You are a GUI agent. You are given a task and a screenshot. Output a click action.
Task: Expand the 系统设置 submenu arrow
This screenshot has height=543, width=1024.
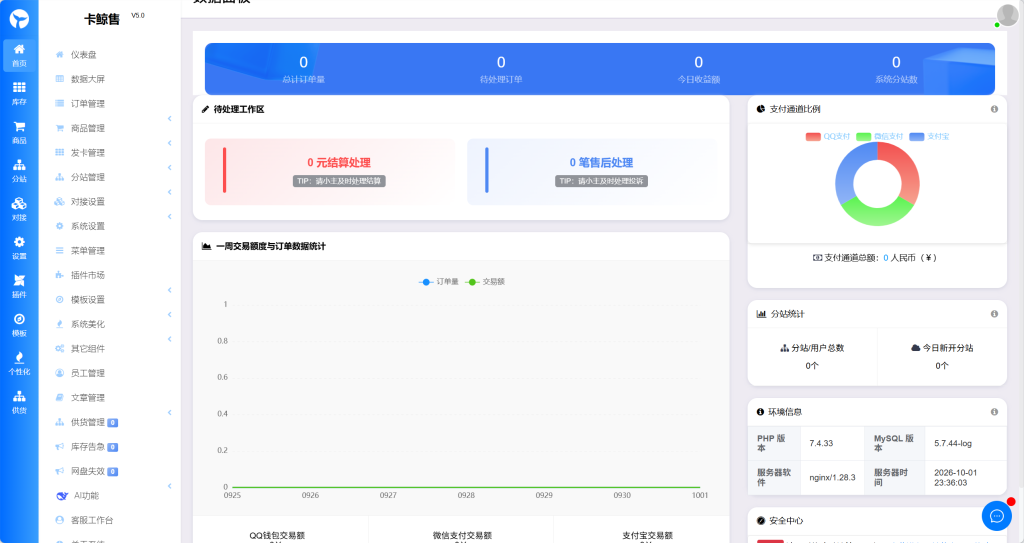[x=169, y=216]
